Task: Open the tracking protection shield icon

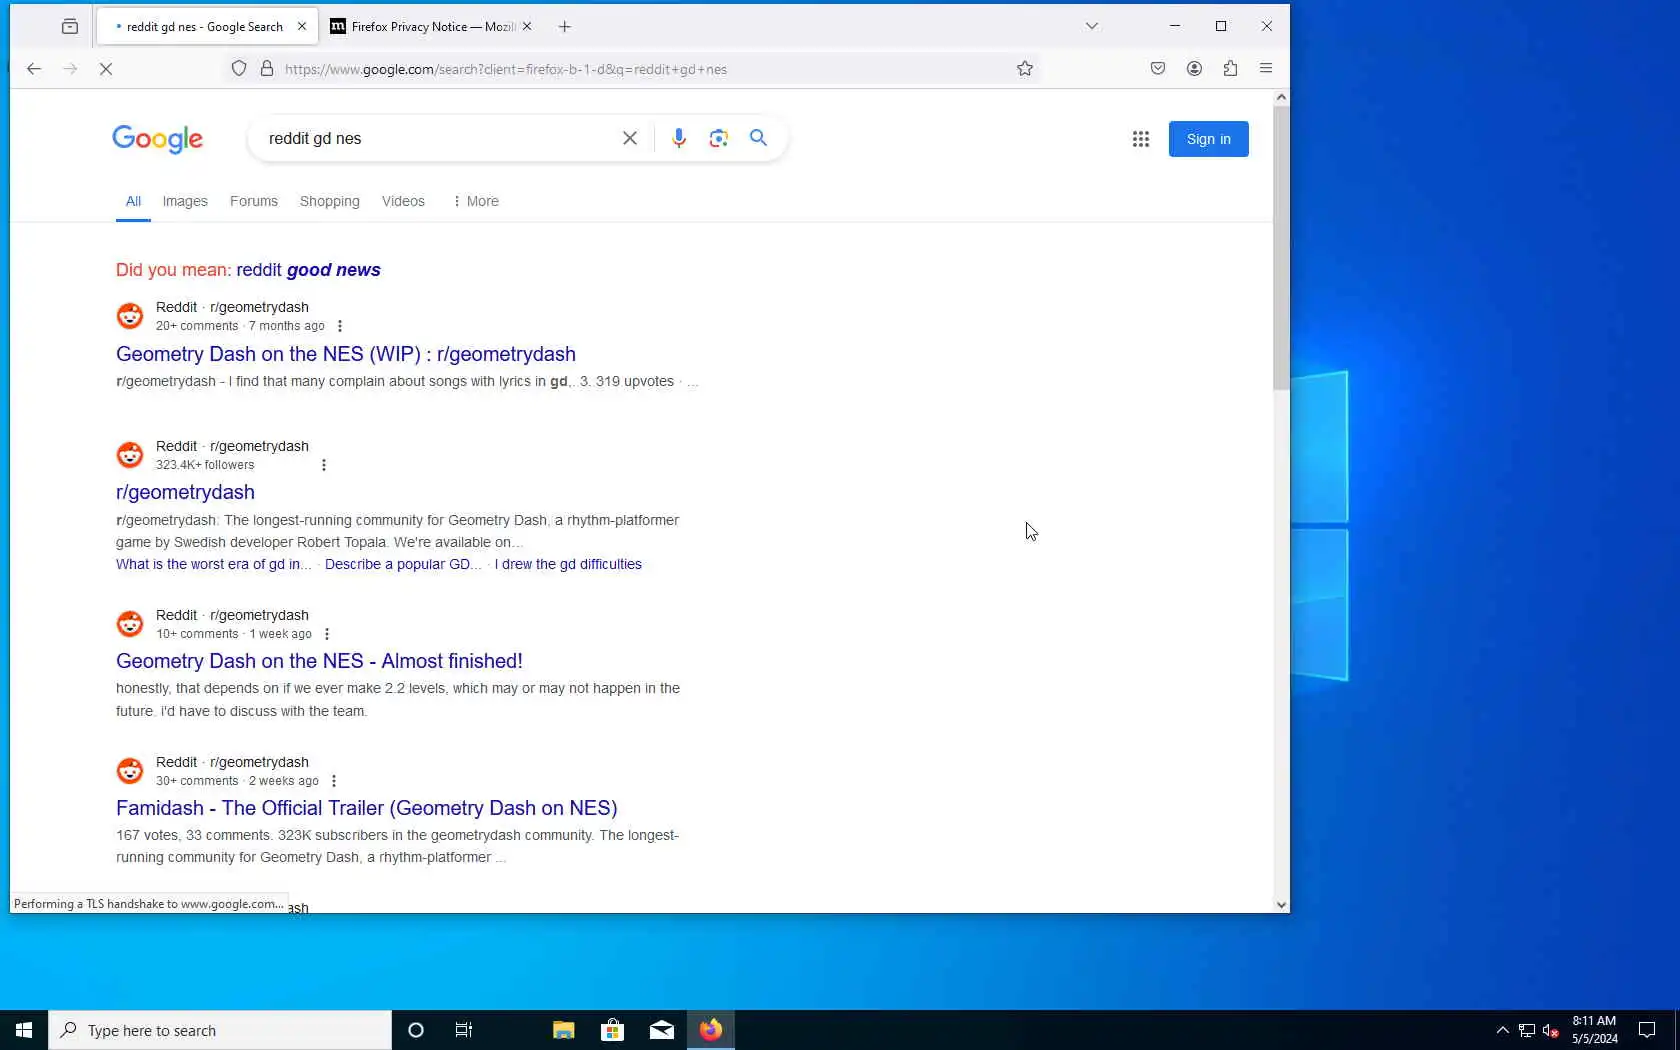Action: [239, 69]
